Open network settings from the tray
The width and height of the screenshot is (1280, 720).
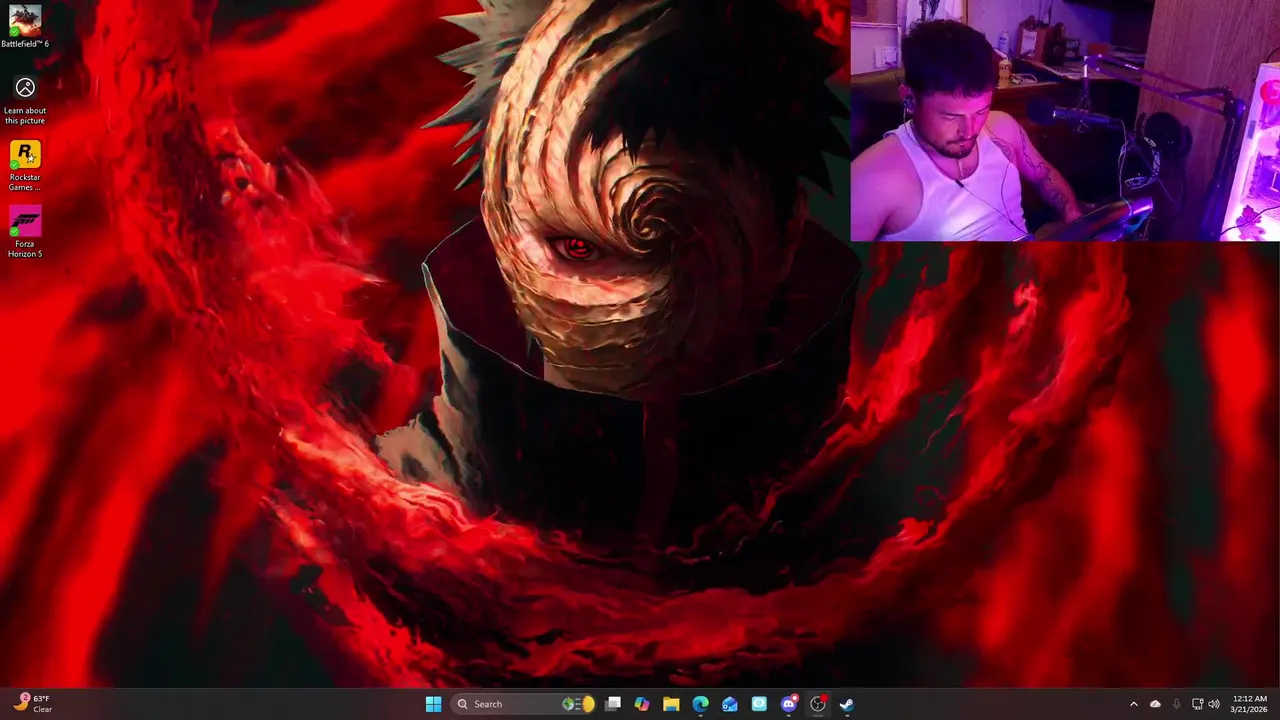(x=1198, y=704)
